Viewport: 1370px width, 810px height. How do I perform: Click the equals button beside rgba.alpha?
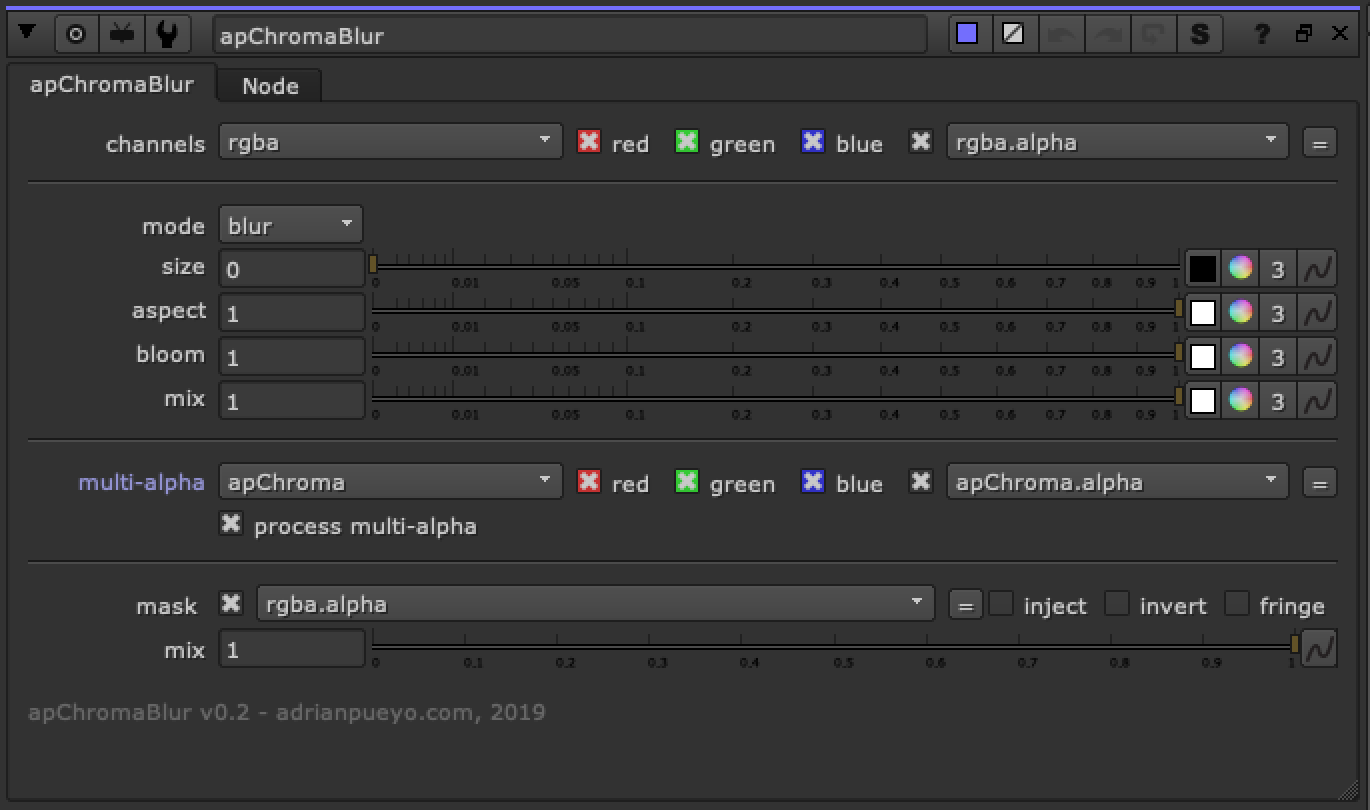pos(1319,141)
